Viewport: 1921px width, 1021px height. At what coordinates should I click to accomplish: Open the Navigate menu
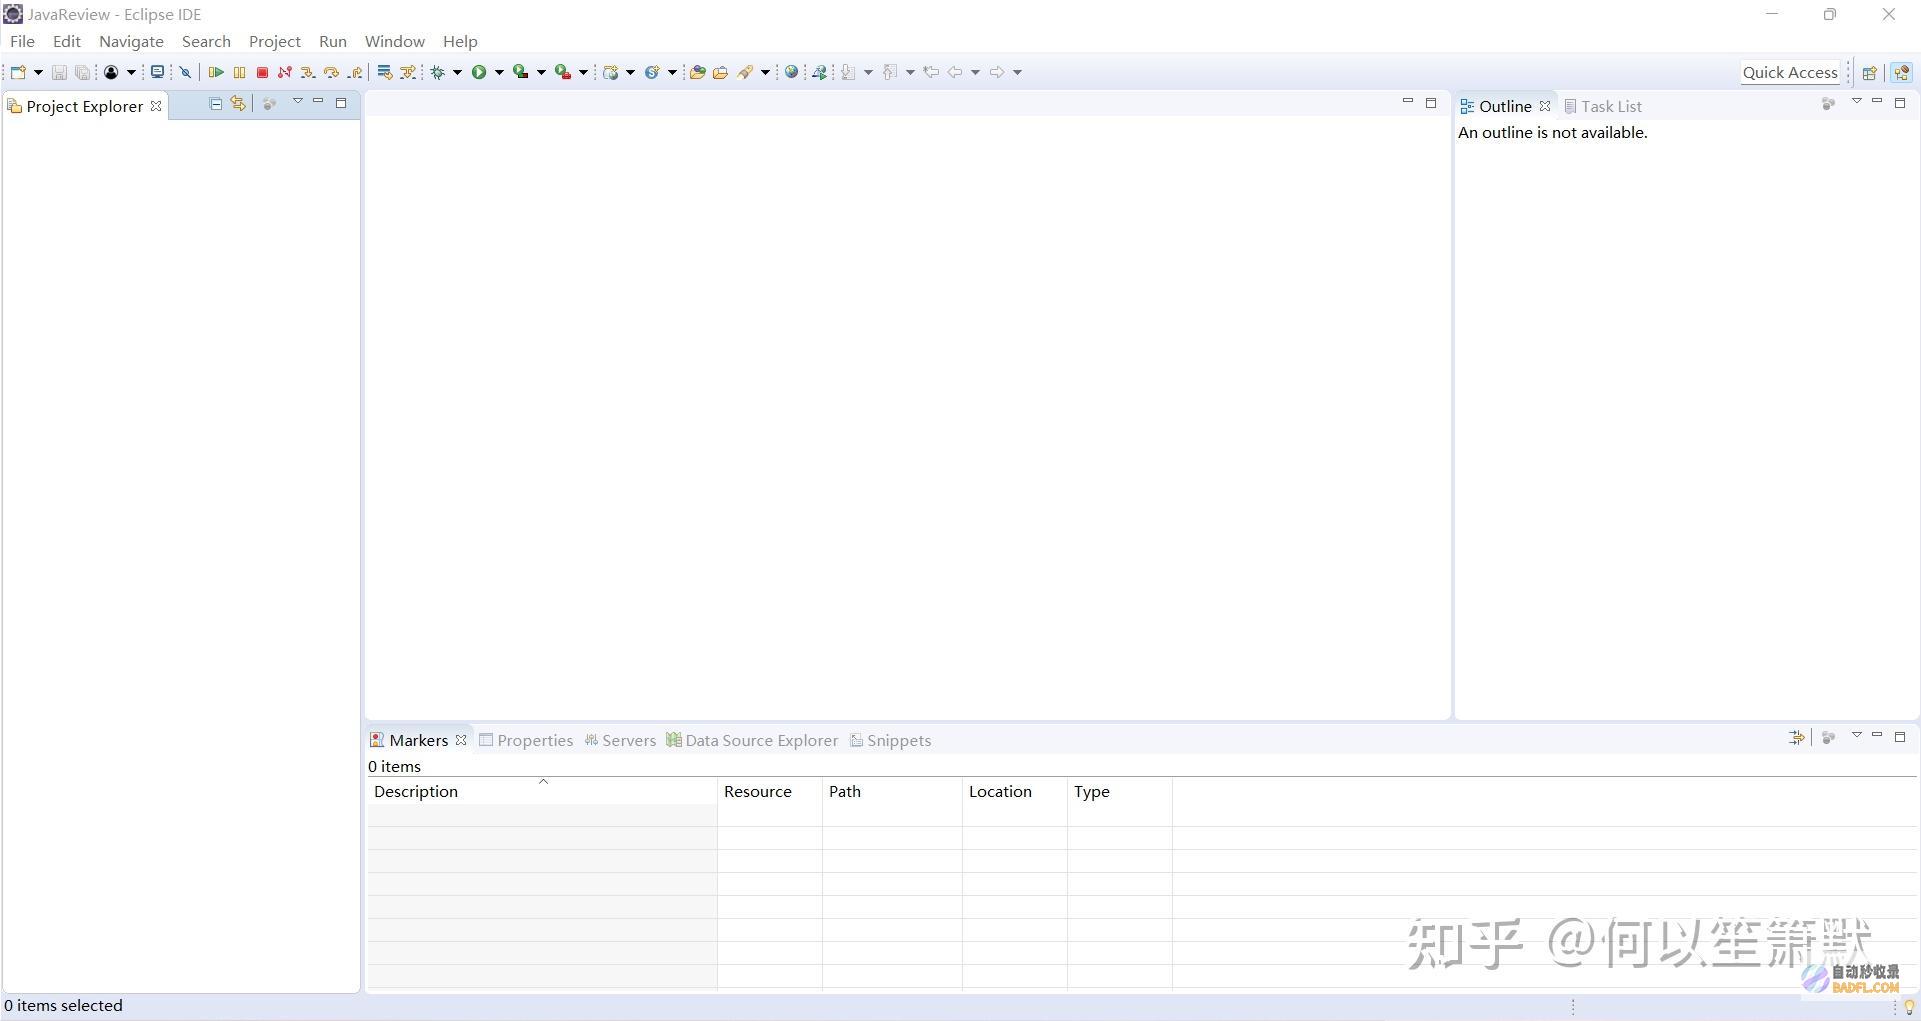(131, 41)
